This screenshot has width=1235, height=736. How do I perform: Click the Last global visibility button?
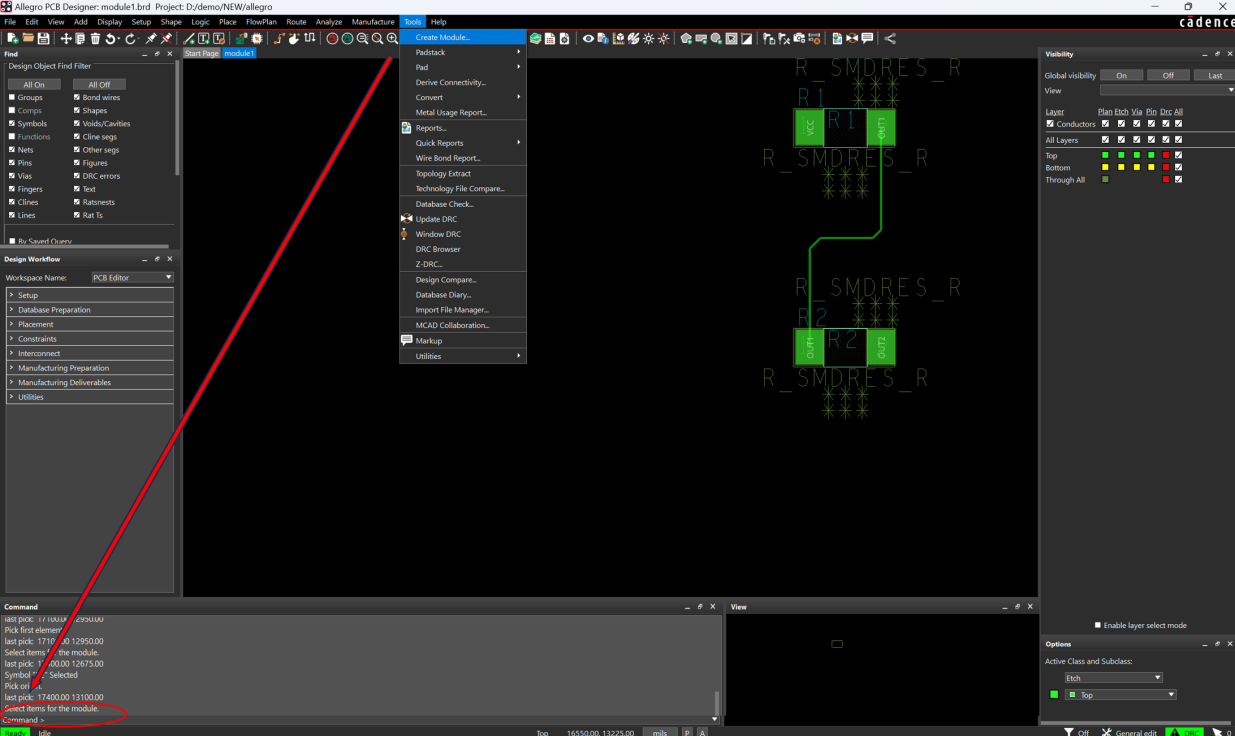pyautogui.click(x=1214, y=75)
